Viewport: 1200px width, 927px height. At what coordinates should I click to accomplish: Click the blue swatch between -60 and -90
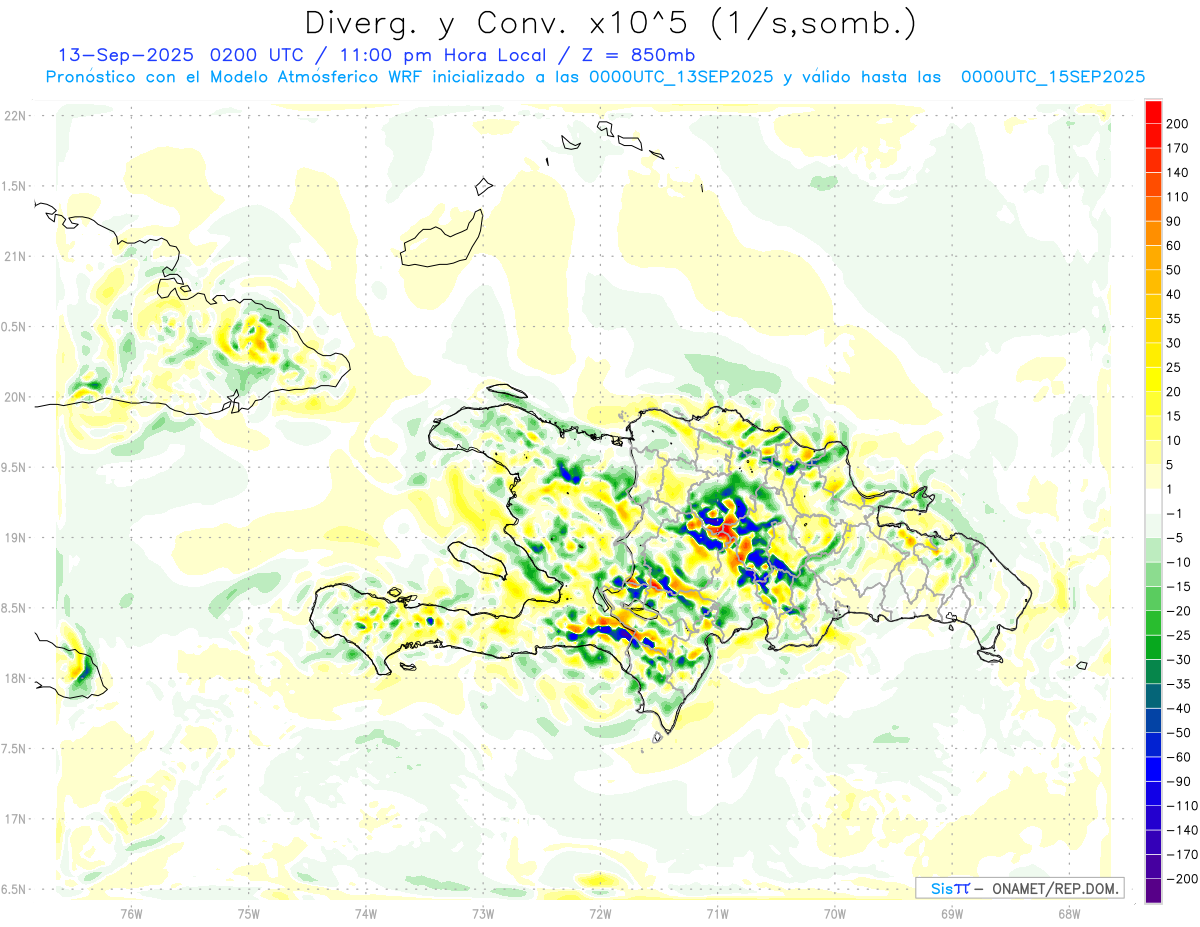(1153, 769)
